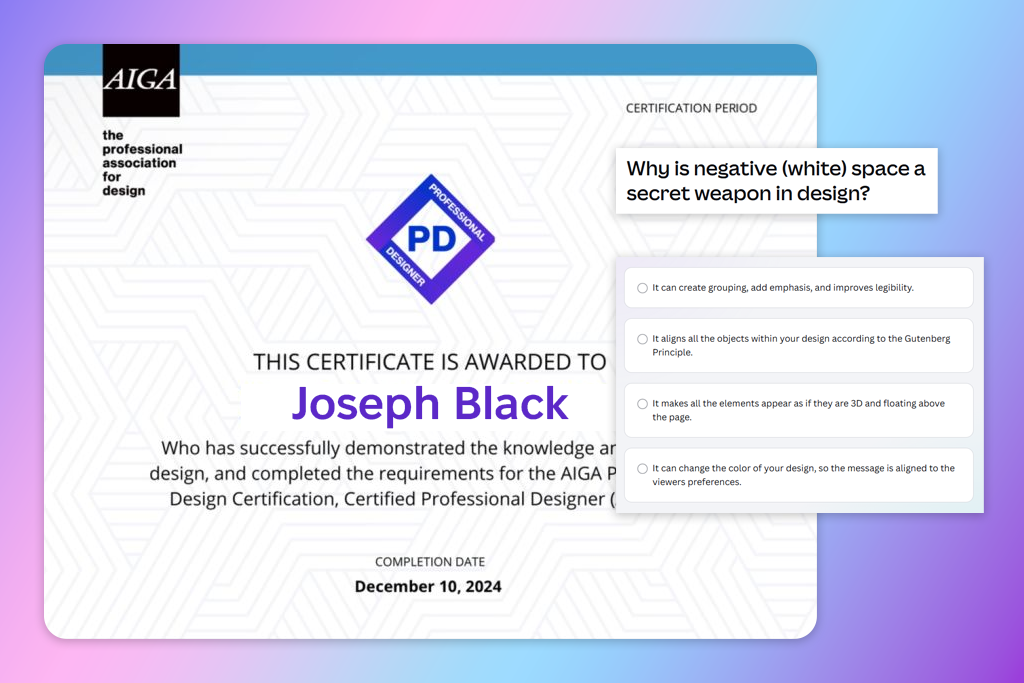The image size is (1024, 683).
Task: Click the negative (white) space question heading
Action: point(776,181)
